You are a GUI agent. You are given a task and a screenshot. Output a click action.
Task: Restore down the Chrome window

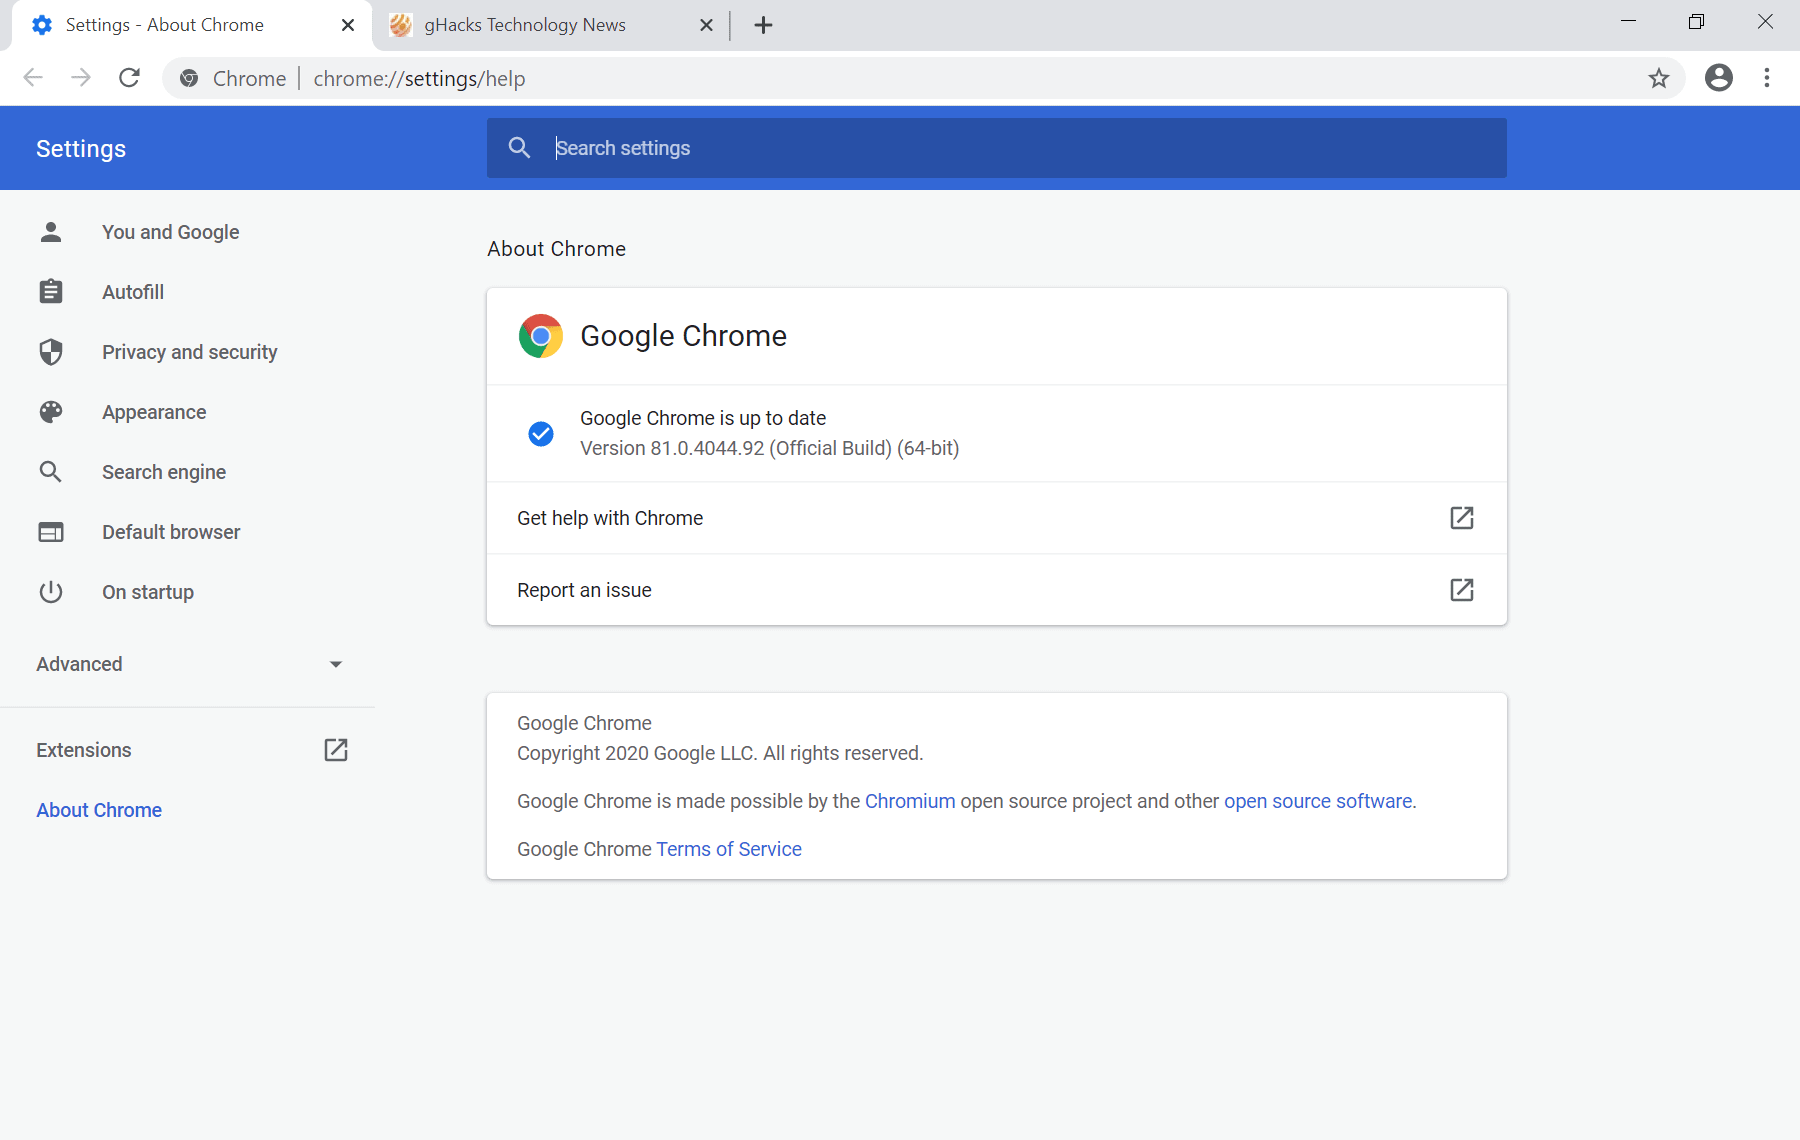coord(1696,22)
